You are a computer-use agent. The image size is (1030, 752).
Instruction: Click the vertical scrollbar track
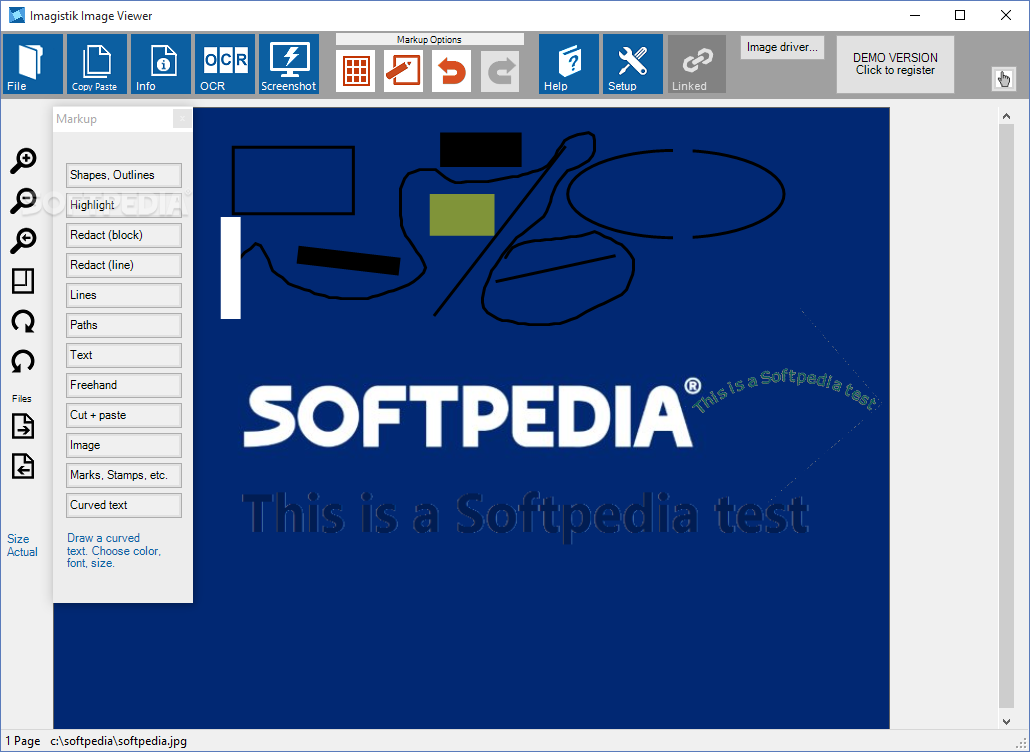pos(1006,415)
